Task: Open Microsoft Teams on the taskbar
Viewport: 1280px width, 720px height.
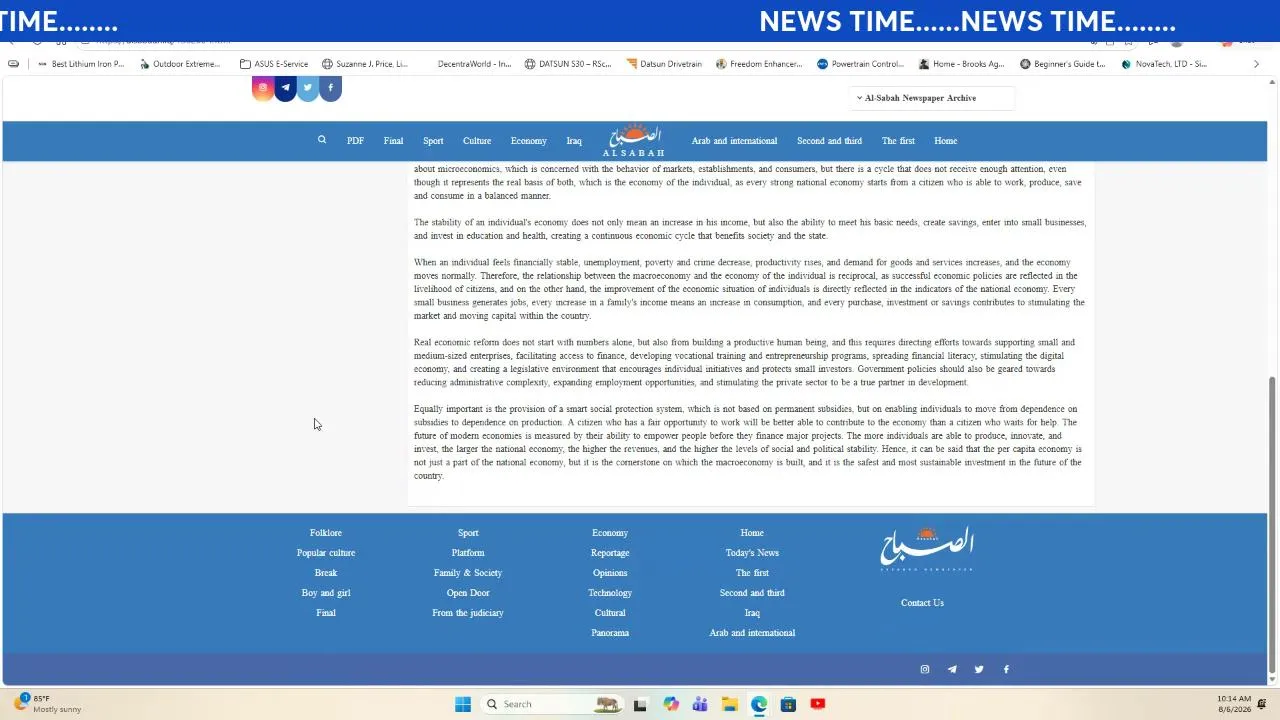Action: 700,704
